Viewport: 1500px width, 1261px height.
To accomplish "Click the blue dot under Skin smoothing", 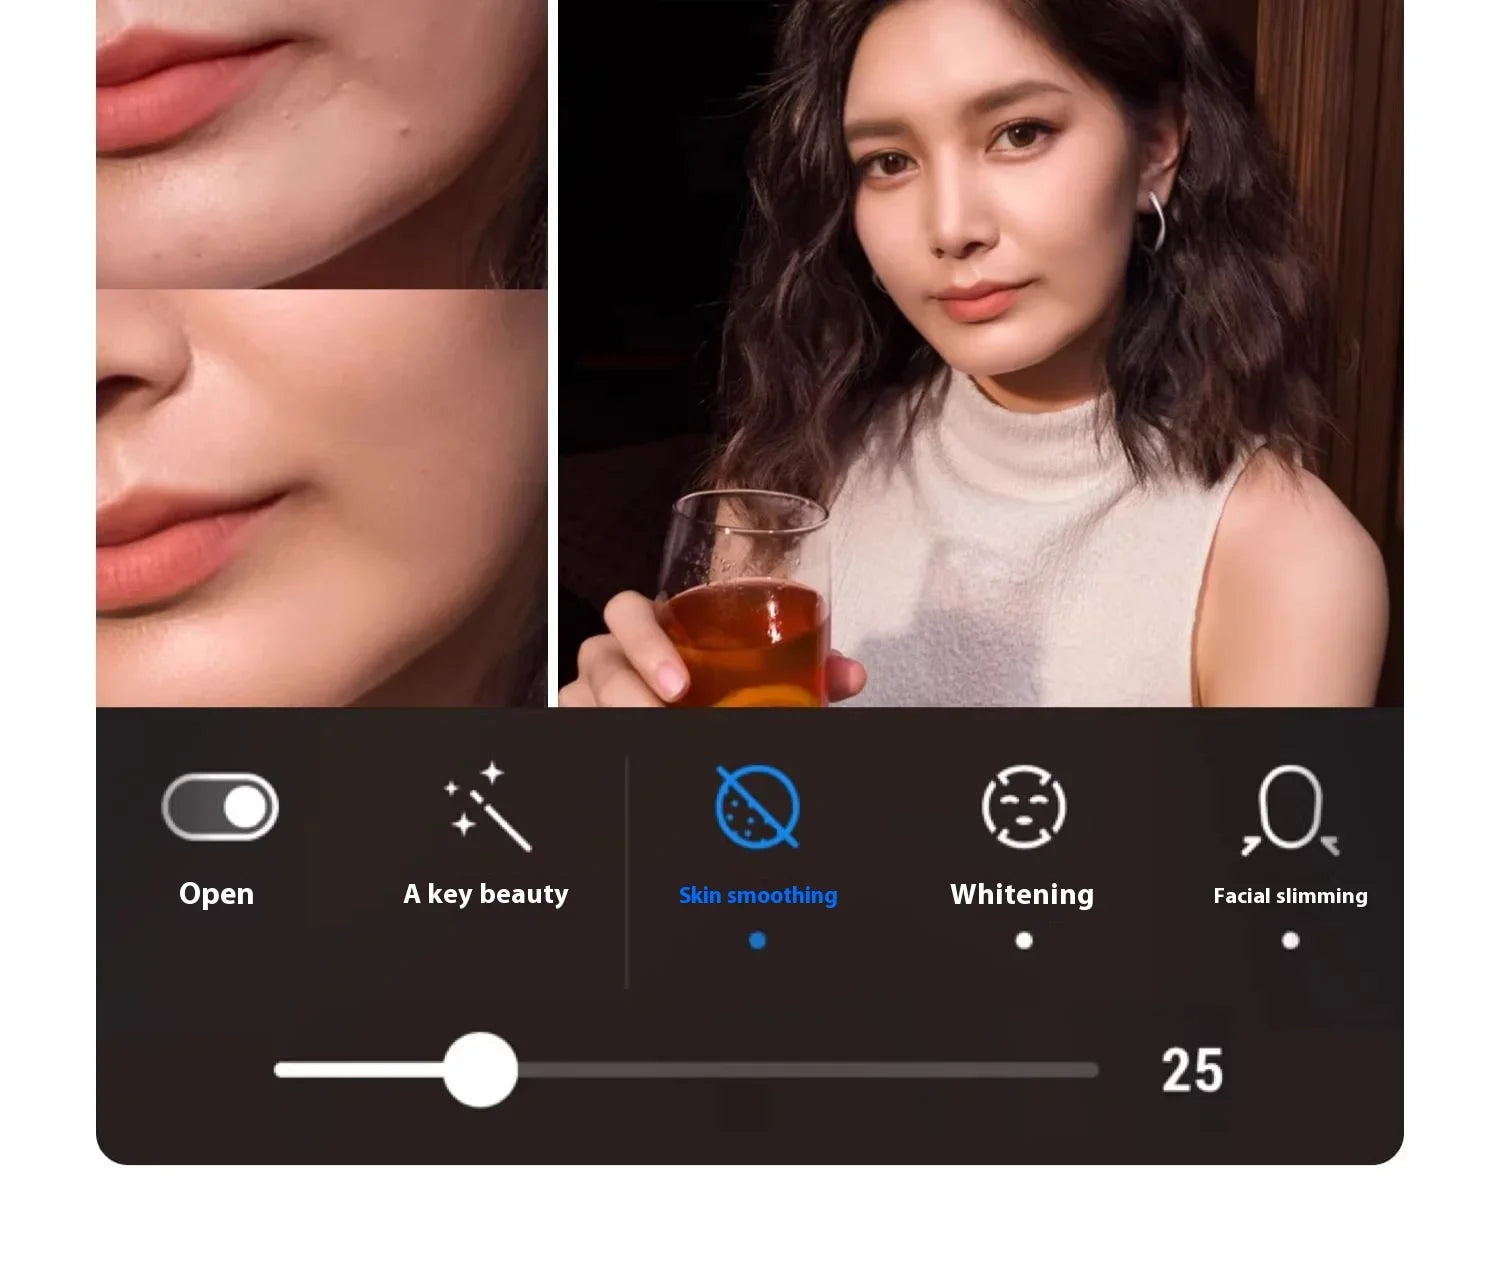I will 757,940.
